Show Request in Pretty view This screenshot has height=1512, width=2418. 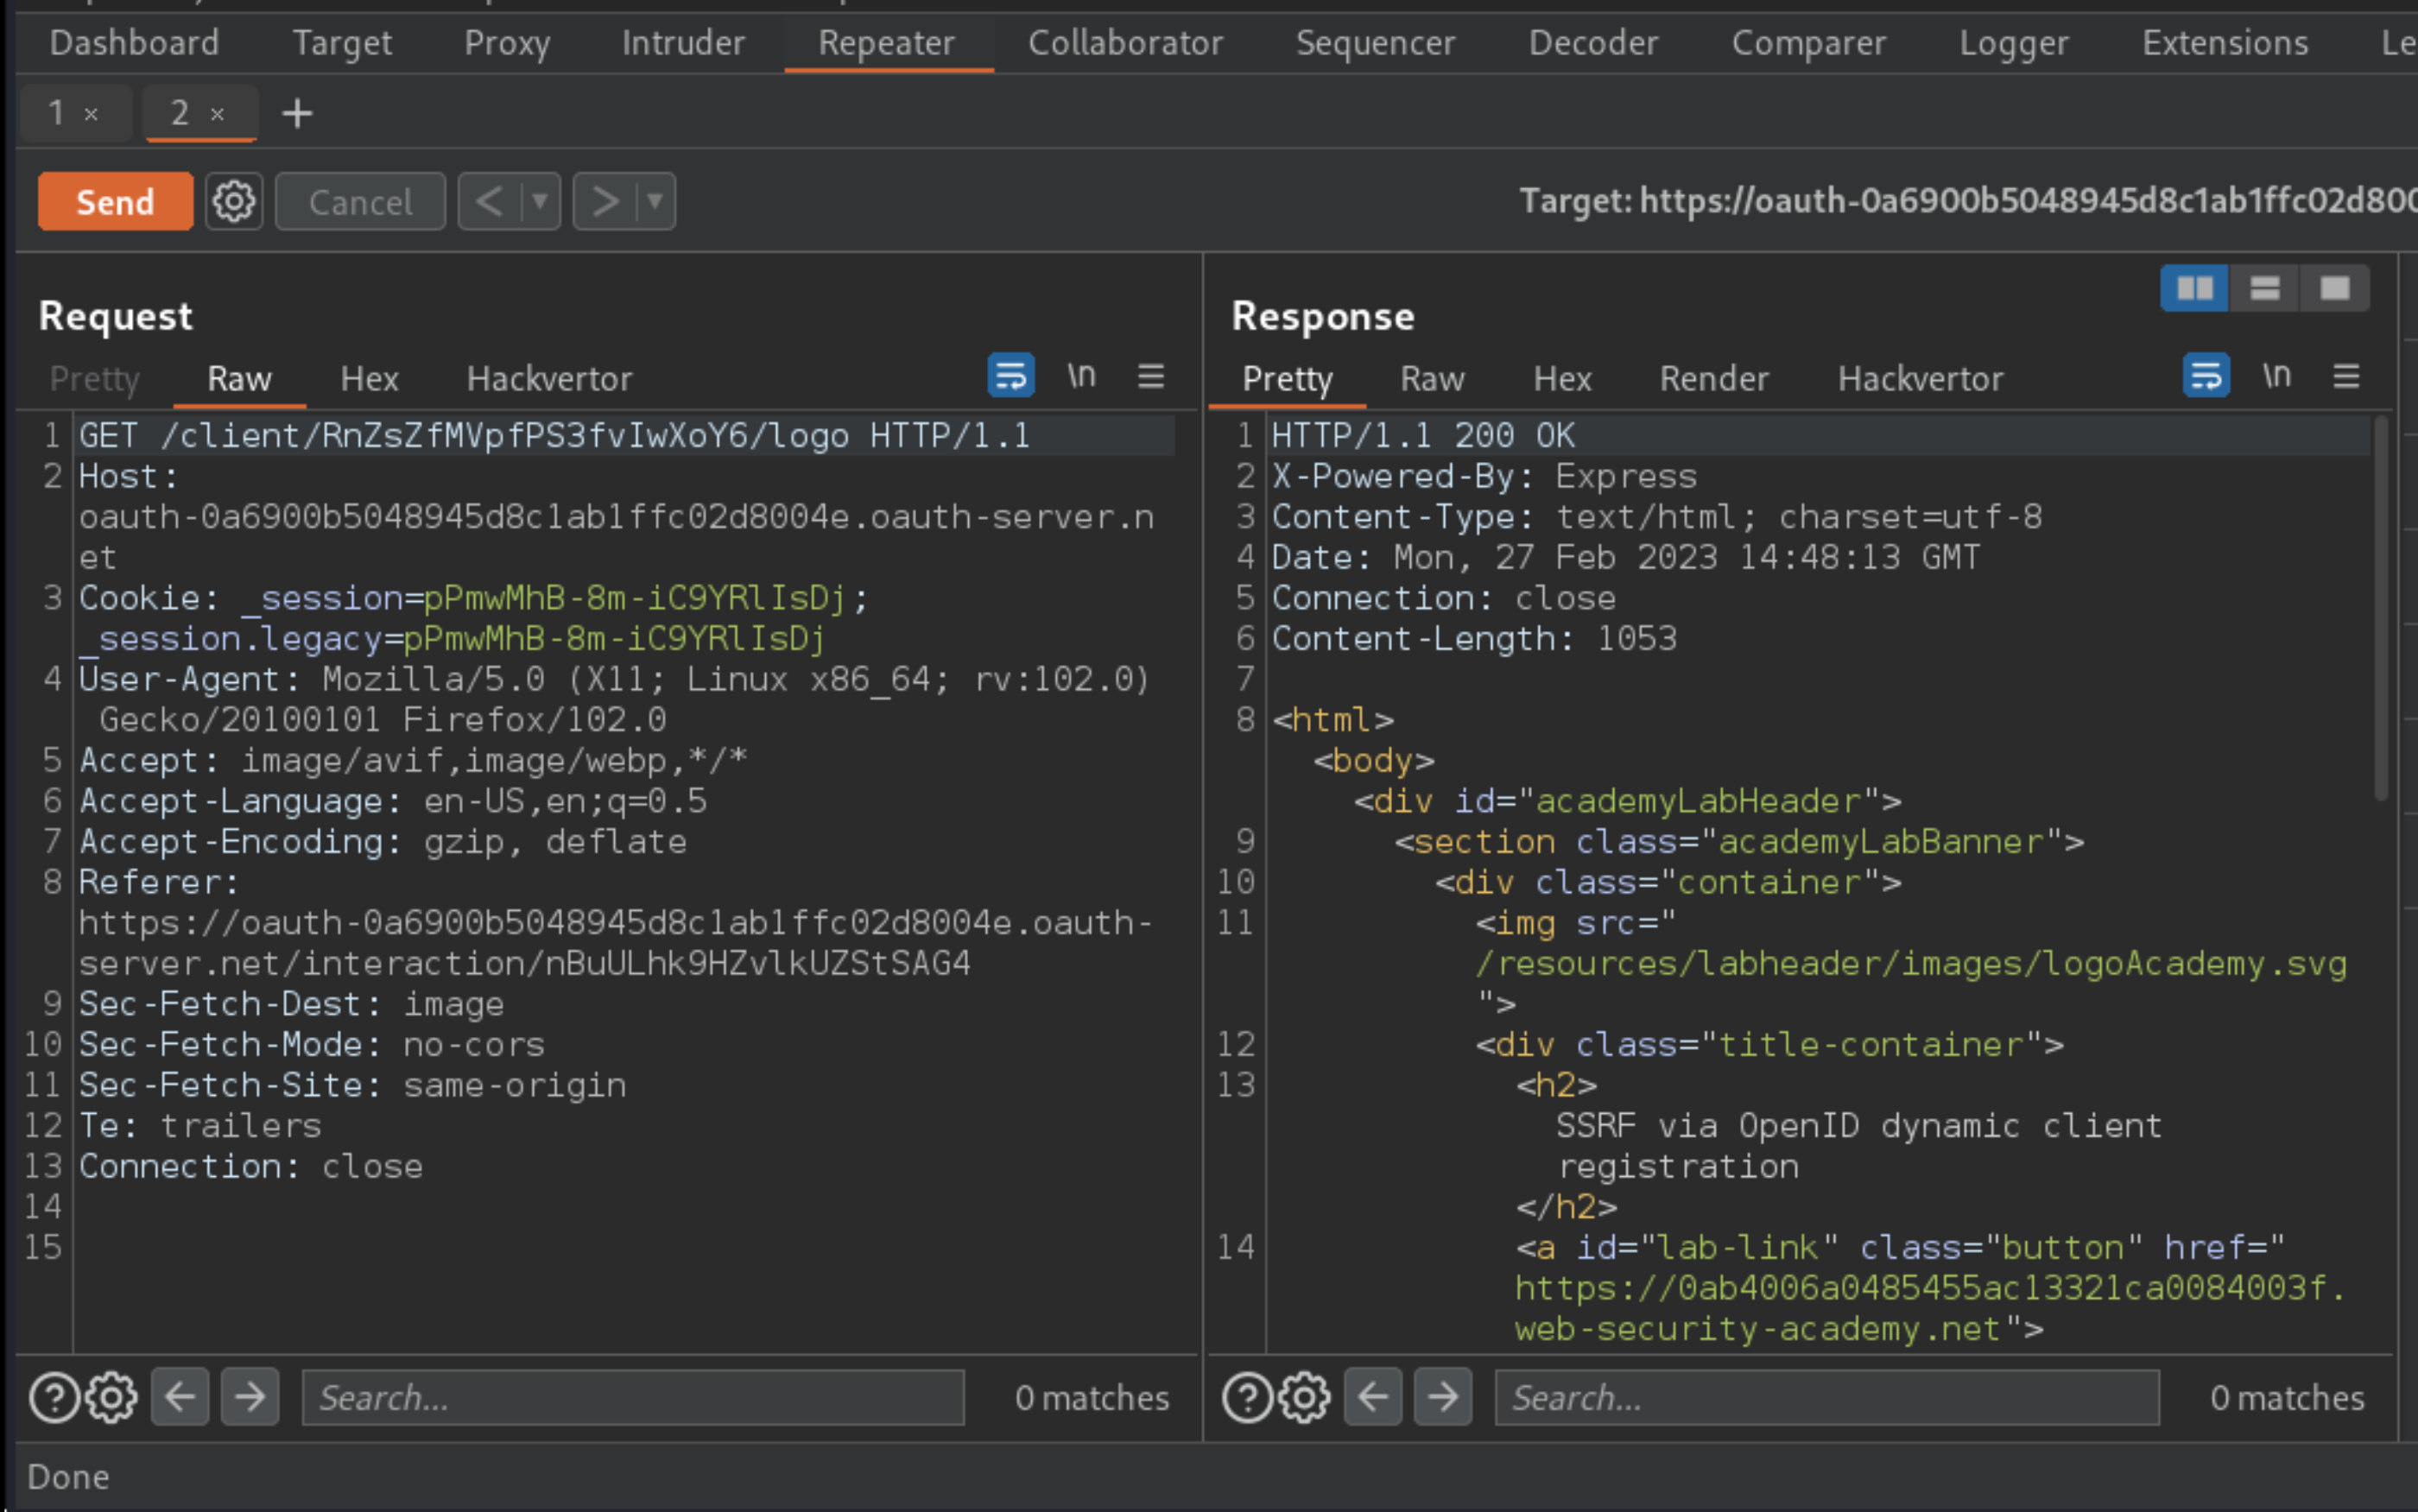[x=95, y=379]
